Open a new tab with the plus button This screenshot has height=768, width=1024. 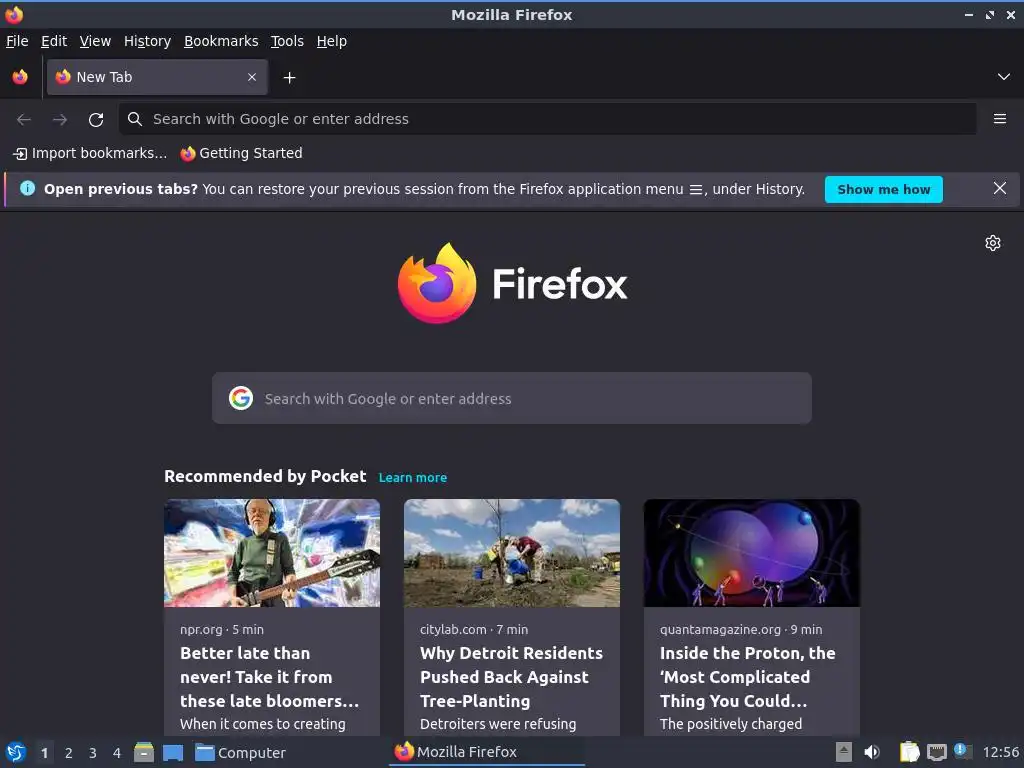[289, 78]
